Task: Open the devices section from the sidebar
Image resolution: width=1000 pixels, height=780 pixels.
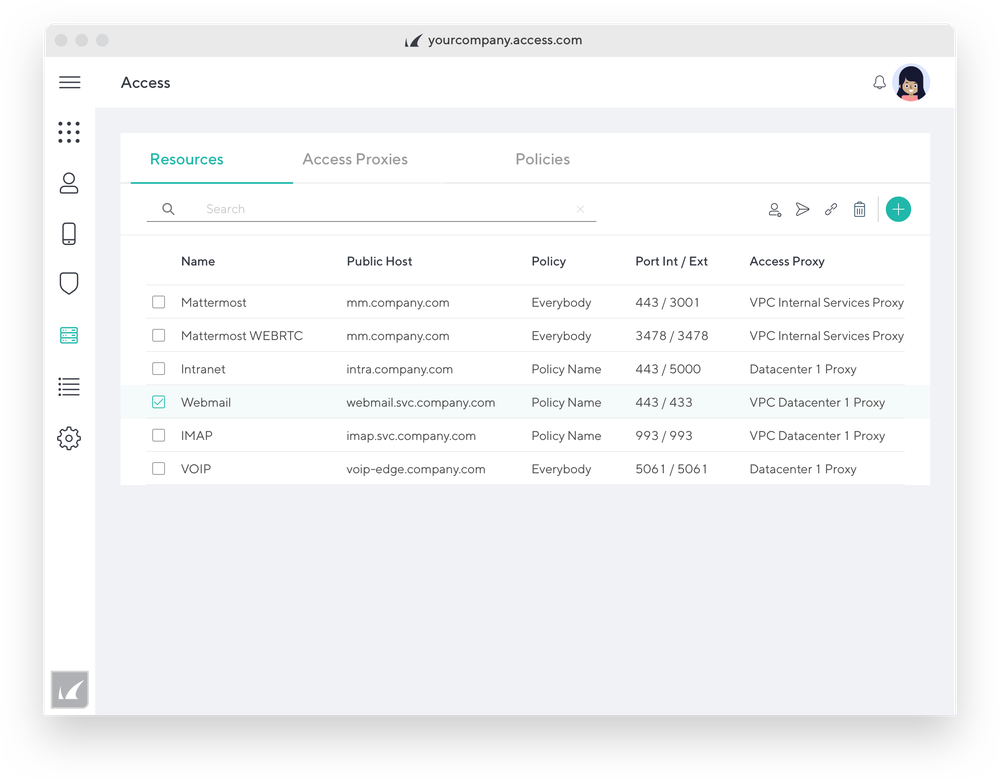Action: click(69, 233)
